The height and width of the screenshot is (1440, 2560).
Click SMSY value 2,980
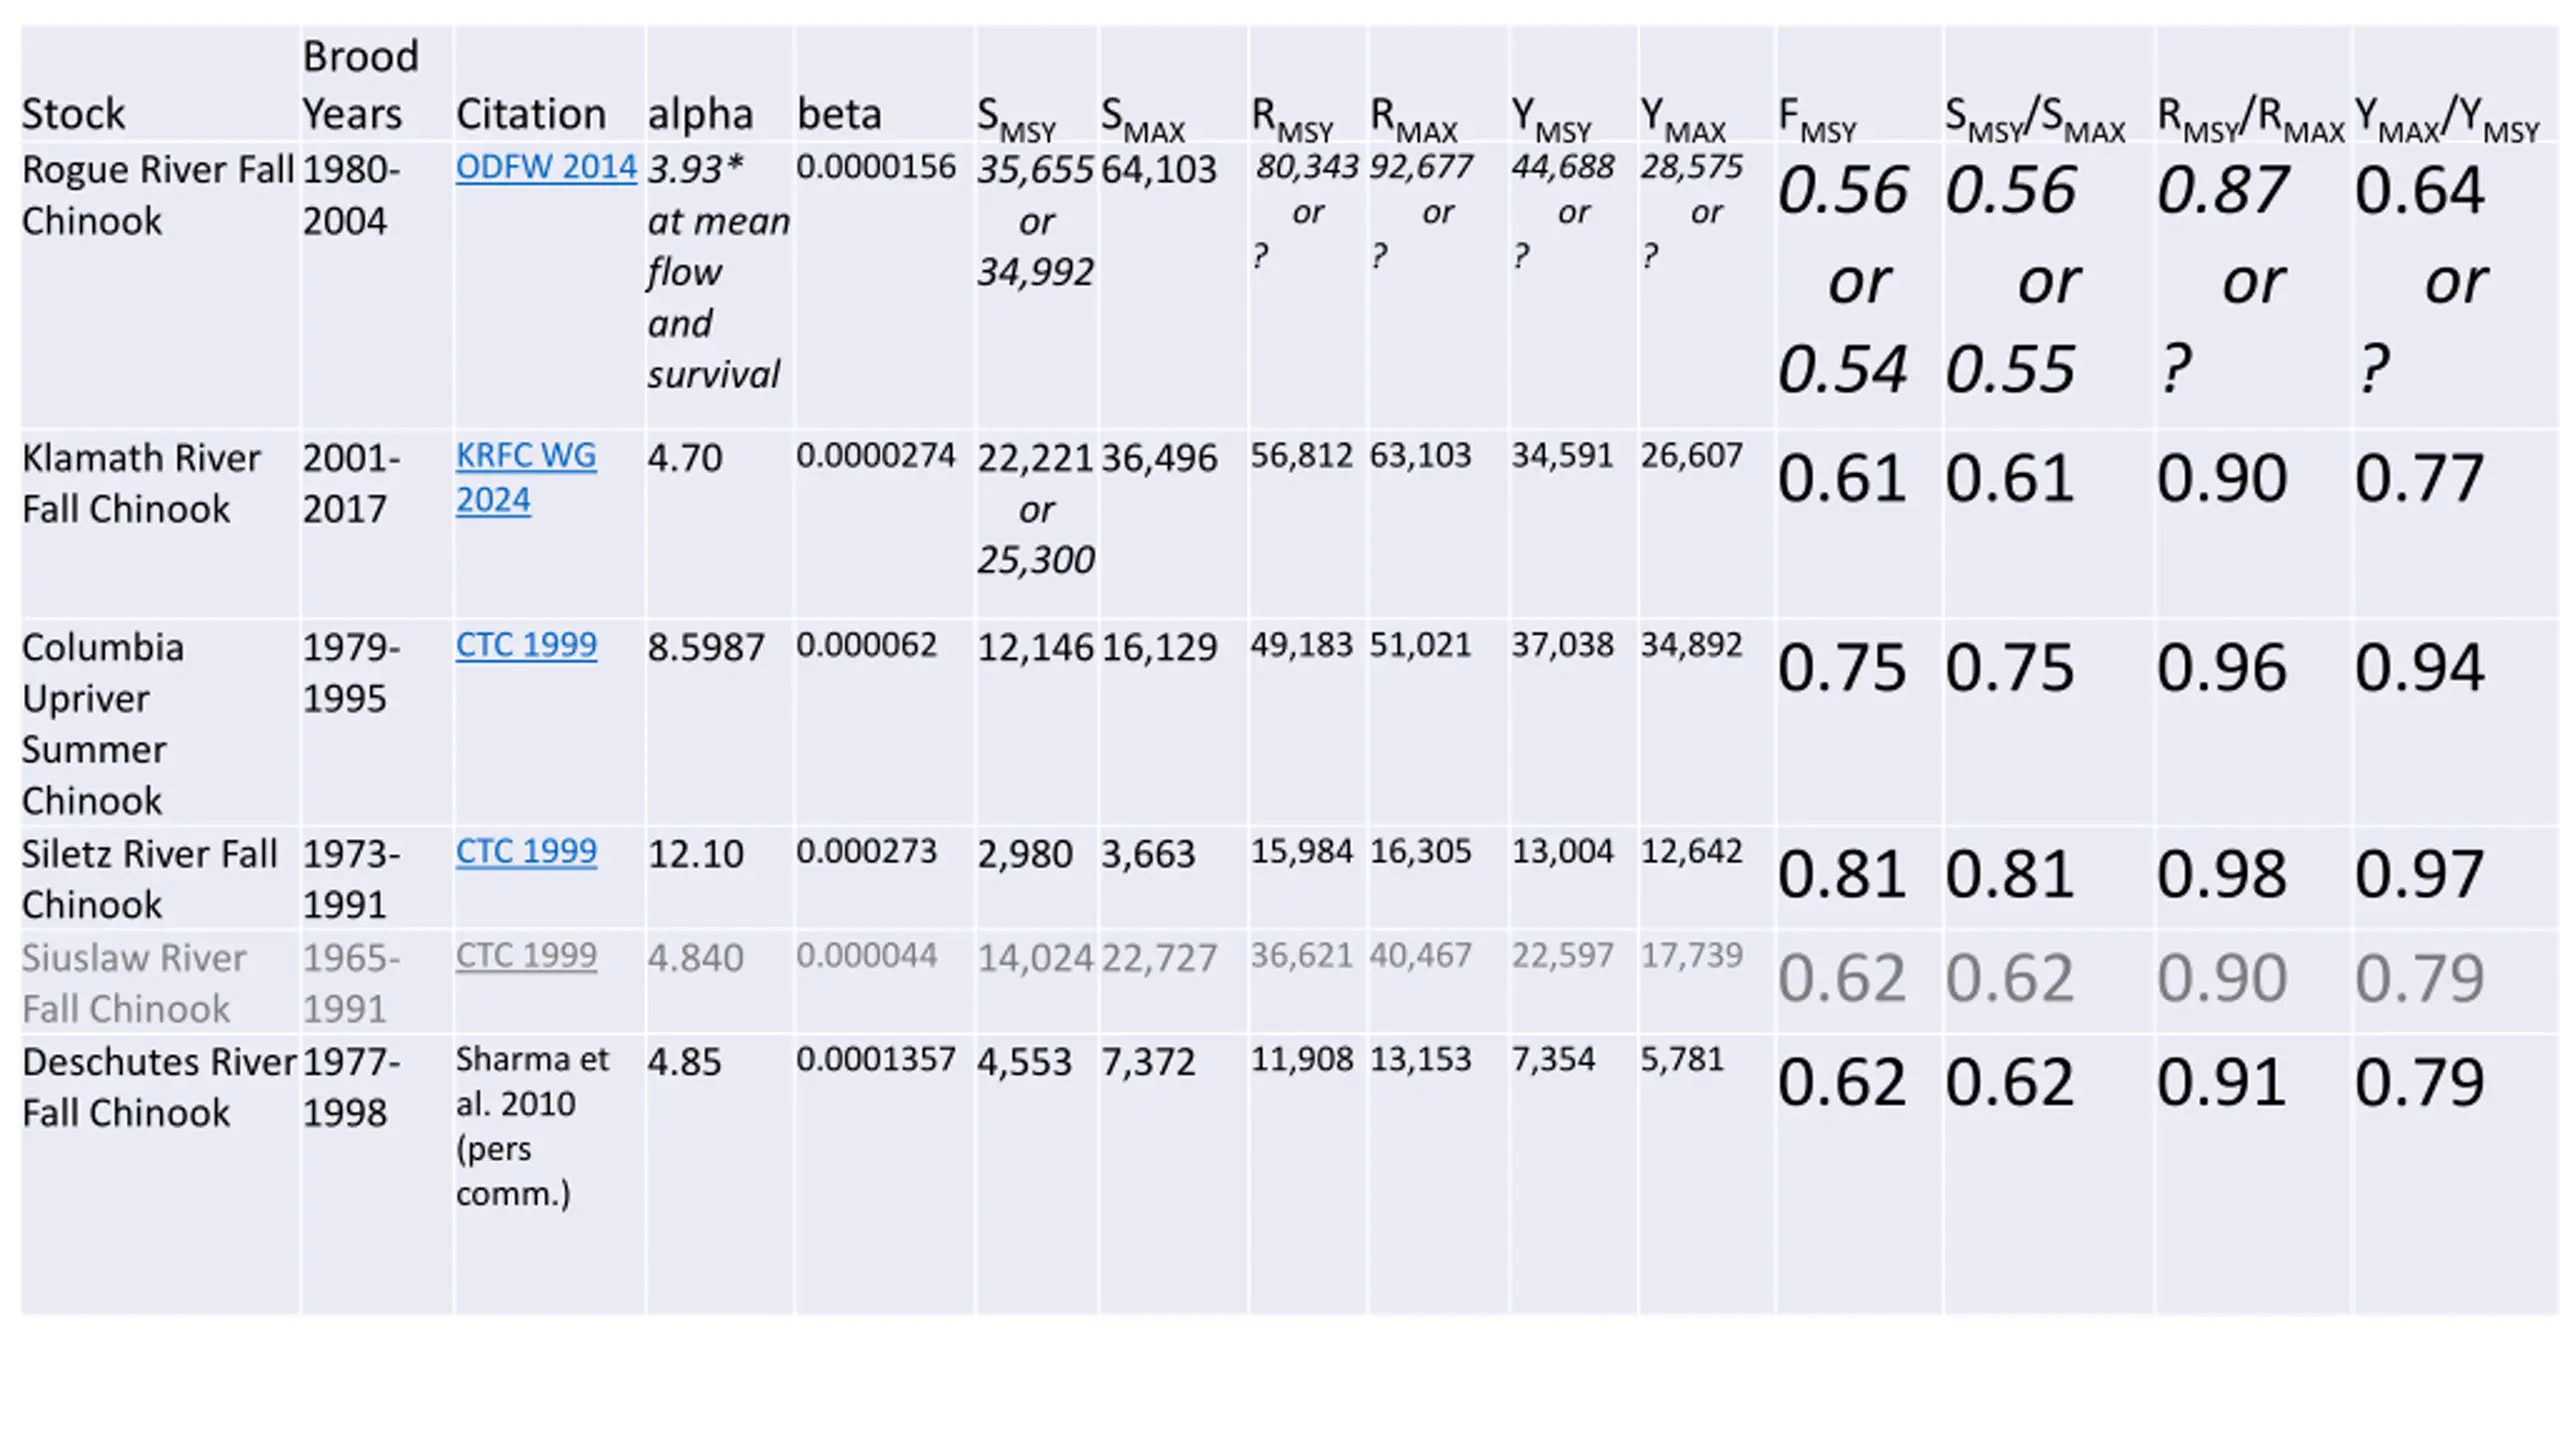click(1025, 854)
